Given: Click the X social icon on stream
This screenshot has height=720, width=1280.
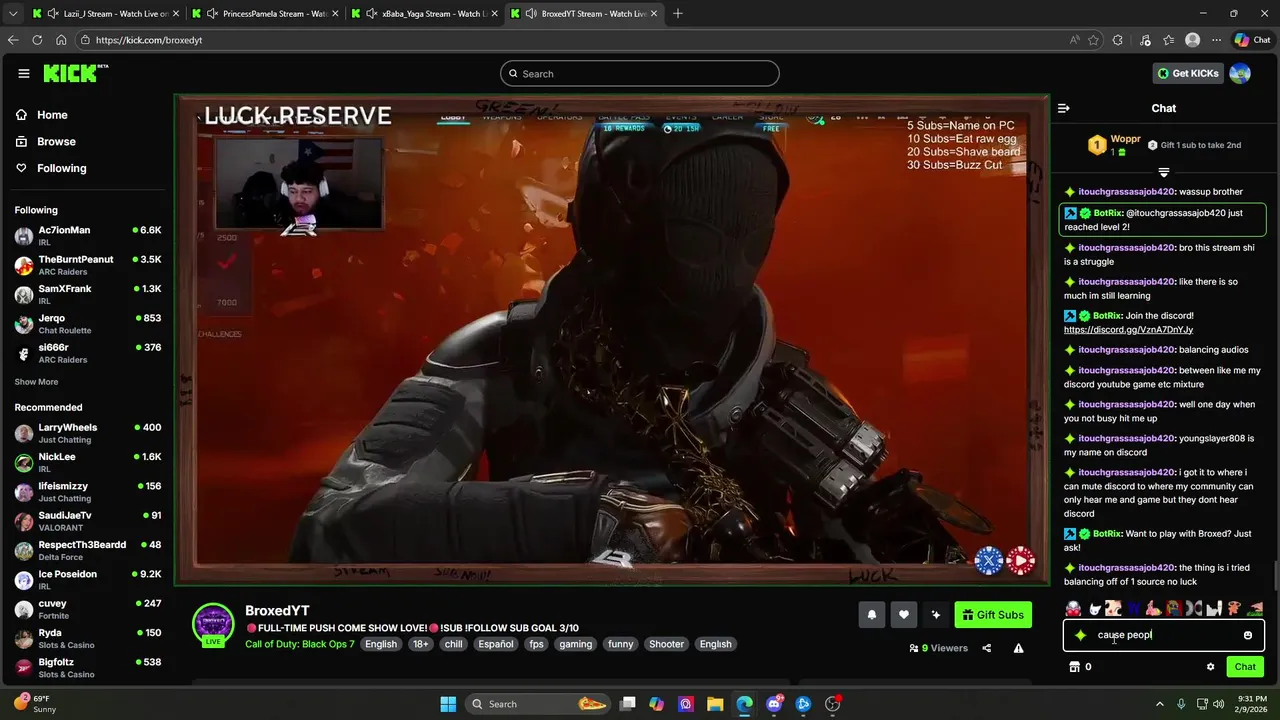Looking at the screenshot, I should (988, 561).
